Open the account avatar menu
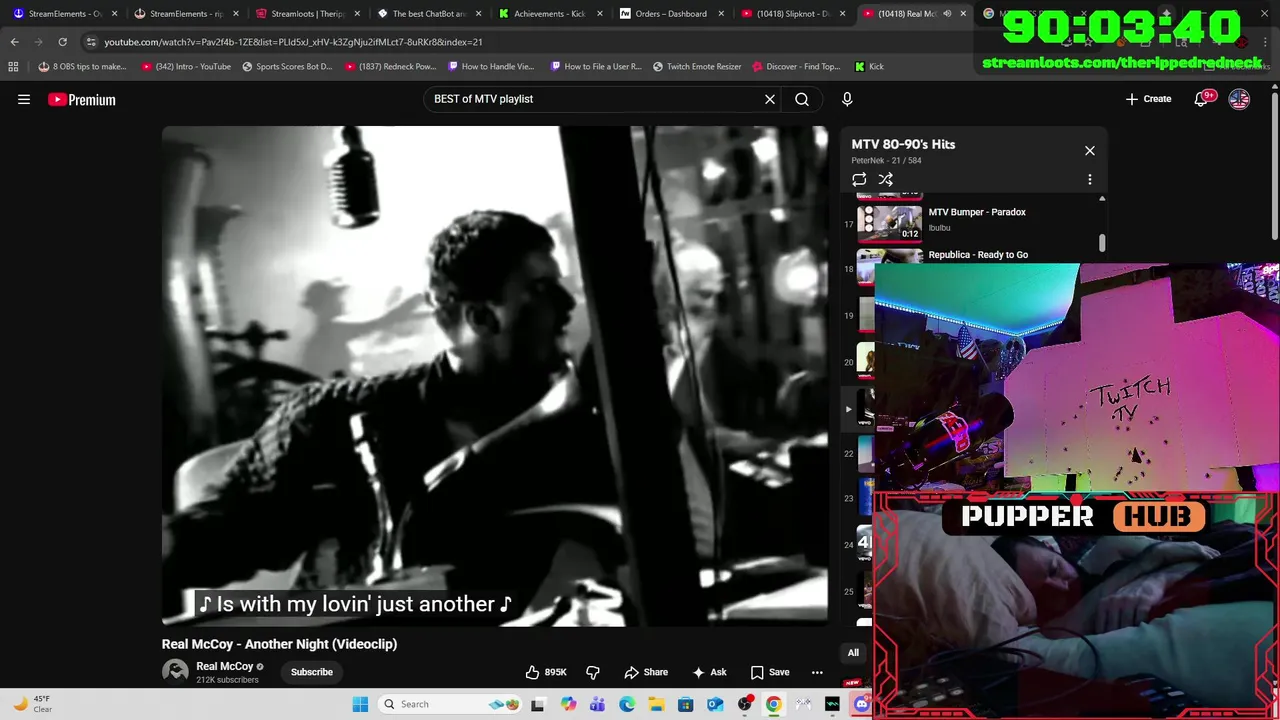Screen dimensions: 1280x720 coord(1239,99)
